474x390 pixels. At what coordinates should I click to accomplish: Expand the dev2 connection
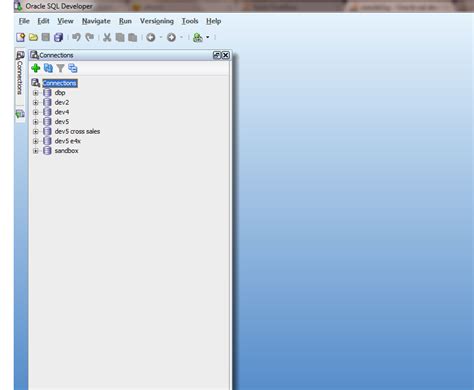click(x=36, y=102)
